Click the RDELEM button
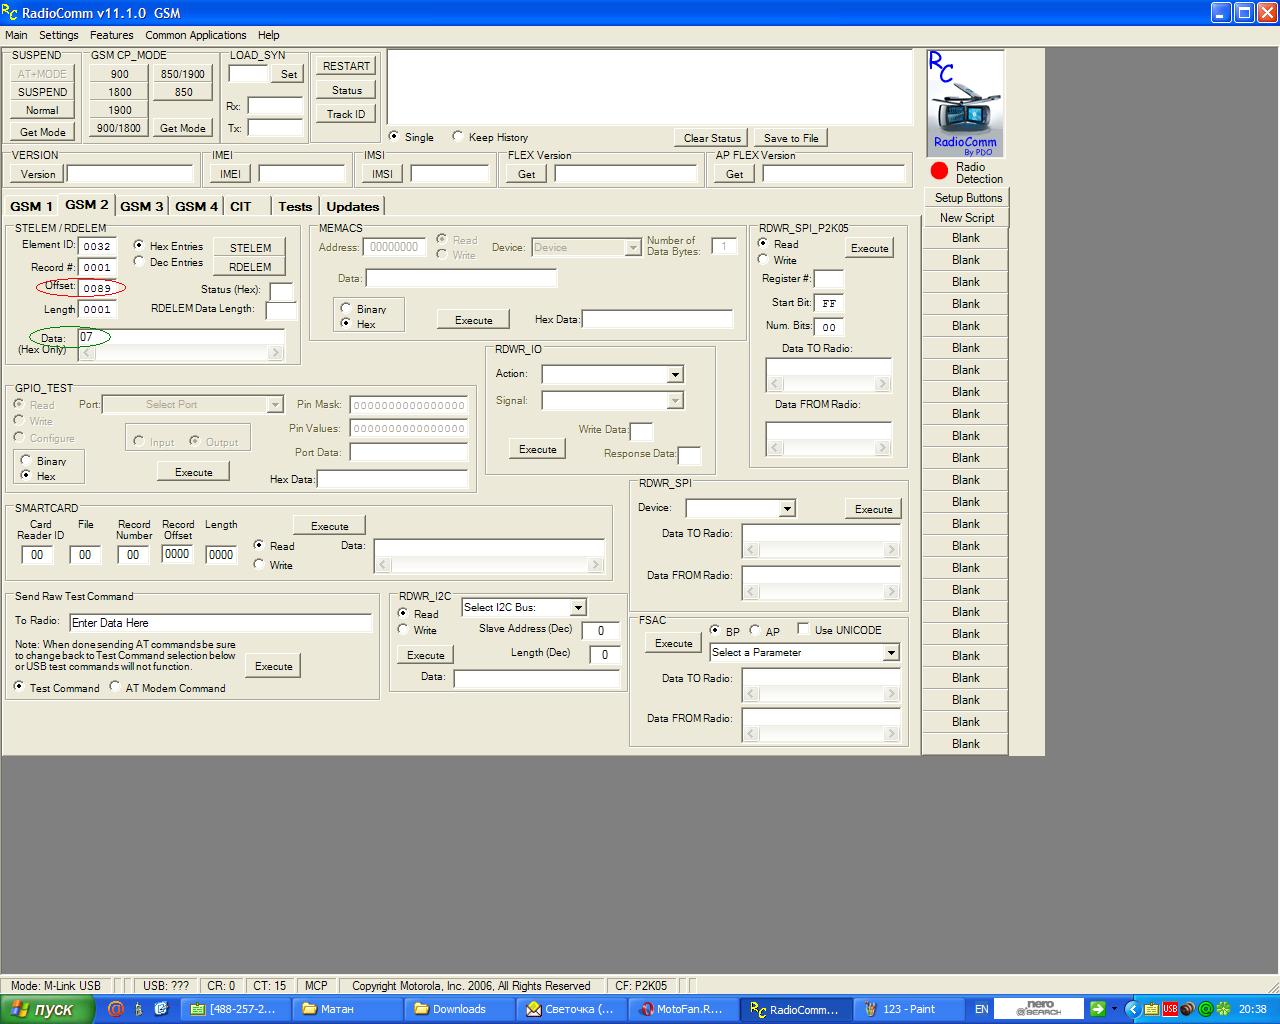 point(250,266)
